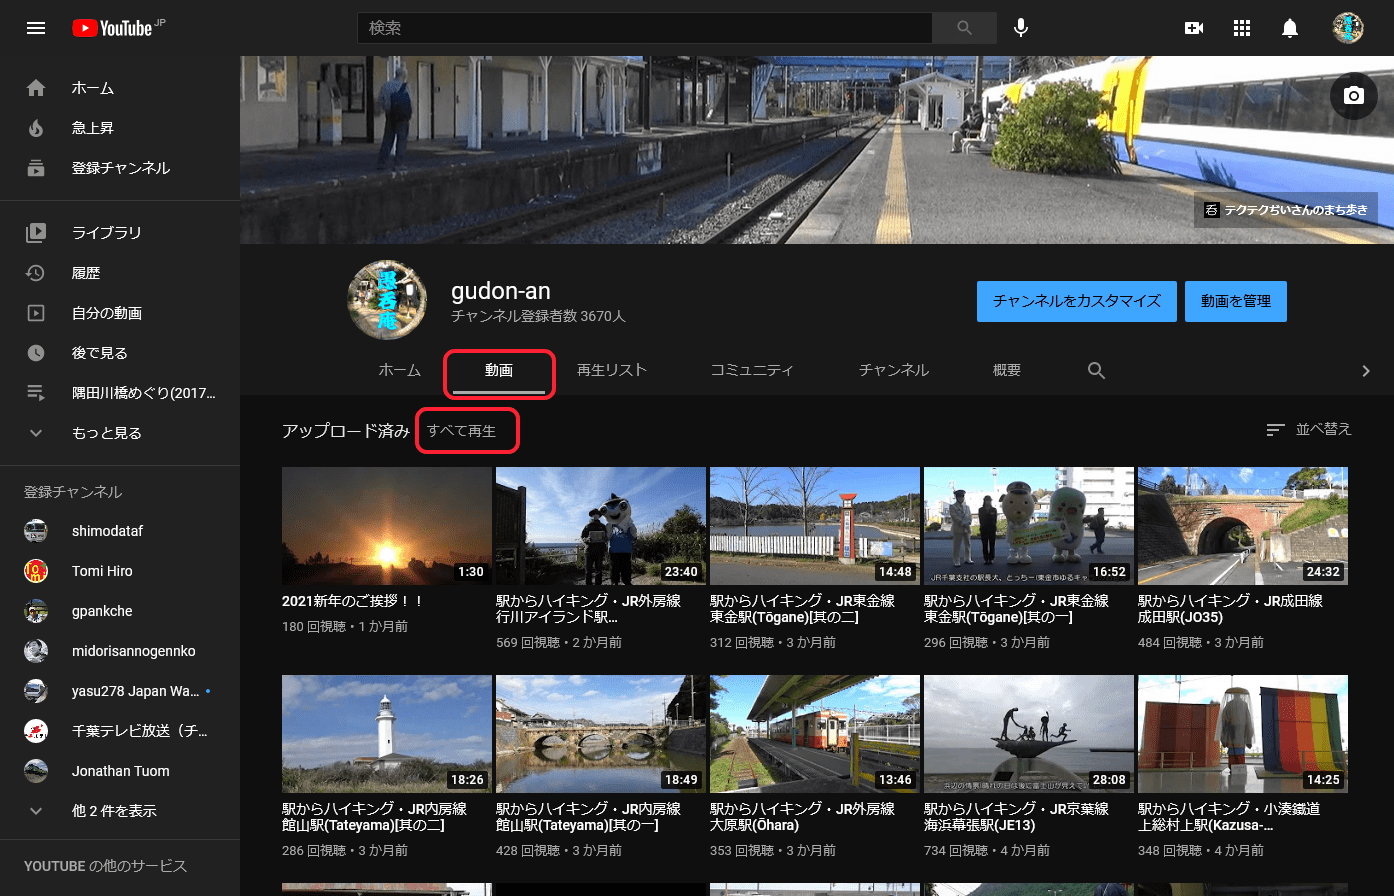Expand 他 2 件を表示 subscriptions list

[x=114, y=811]
